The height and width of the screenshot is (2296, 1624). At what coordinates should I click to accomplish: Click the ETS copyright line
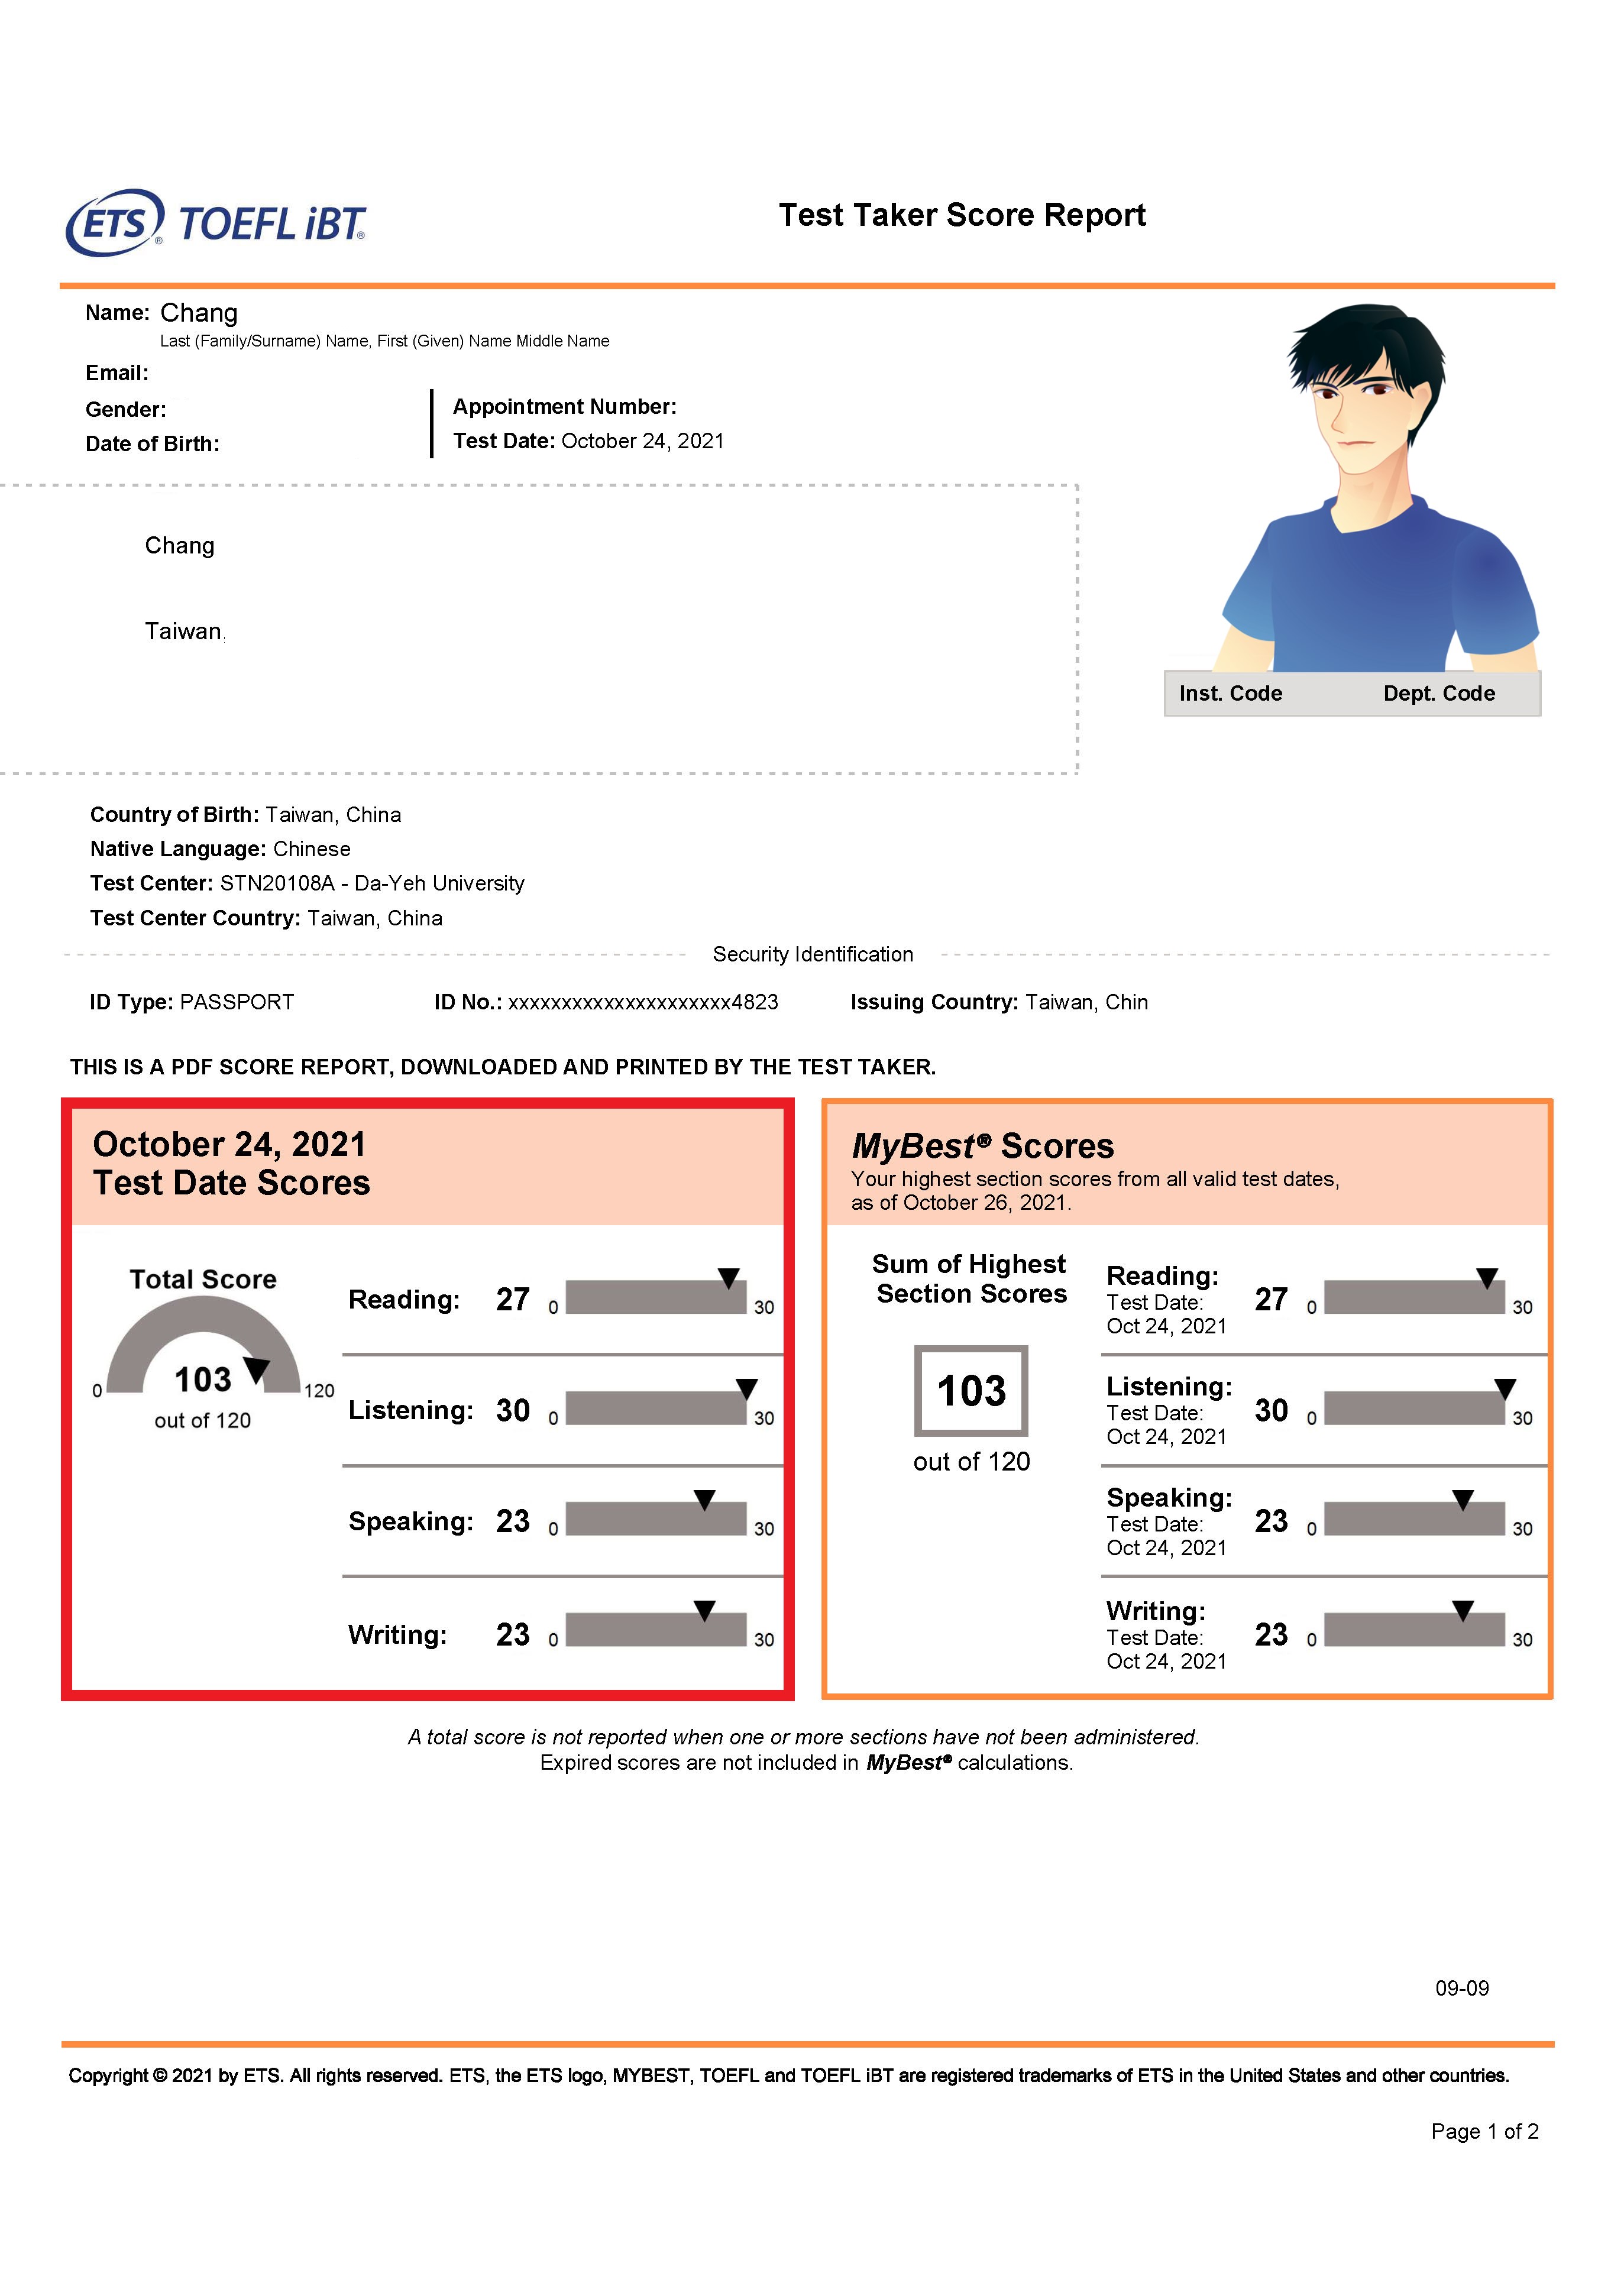pos(788,2075)
